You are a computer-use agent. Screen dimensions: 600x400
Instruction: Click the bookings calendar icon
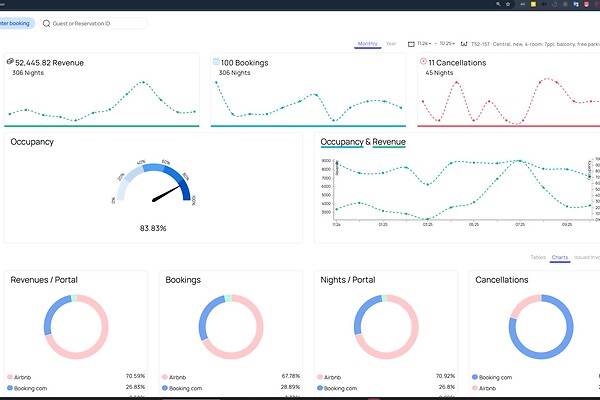pyautogui.click(x=215, y=61)
